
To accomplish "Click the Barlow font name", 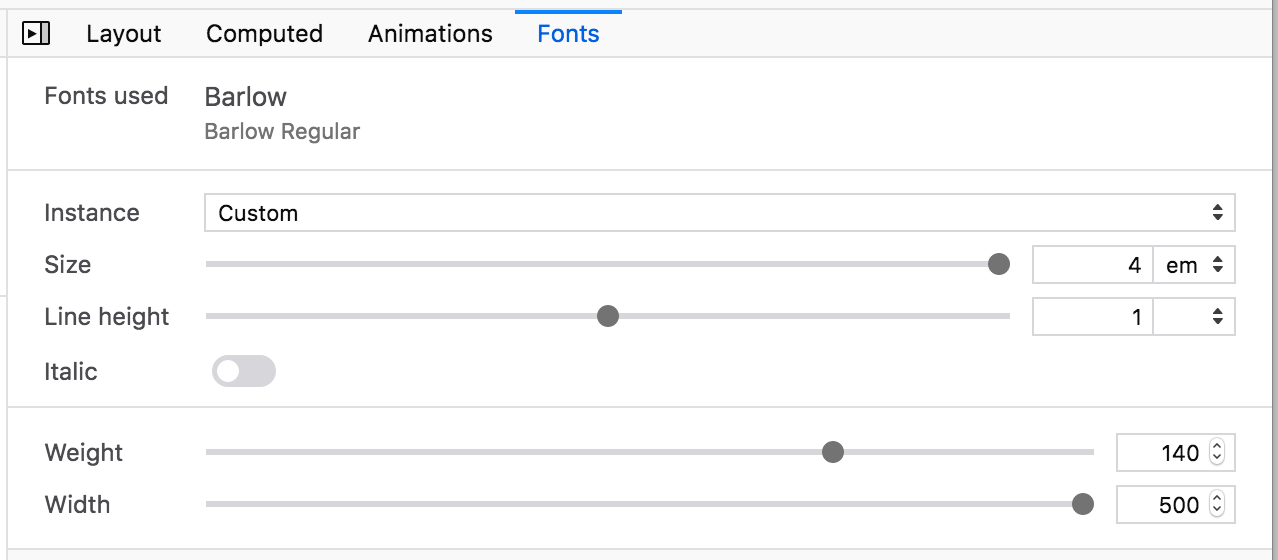I will pos(245,97).
